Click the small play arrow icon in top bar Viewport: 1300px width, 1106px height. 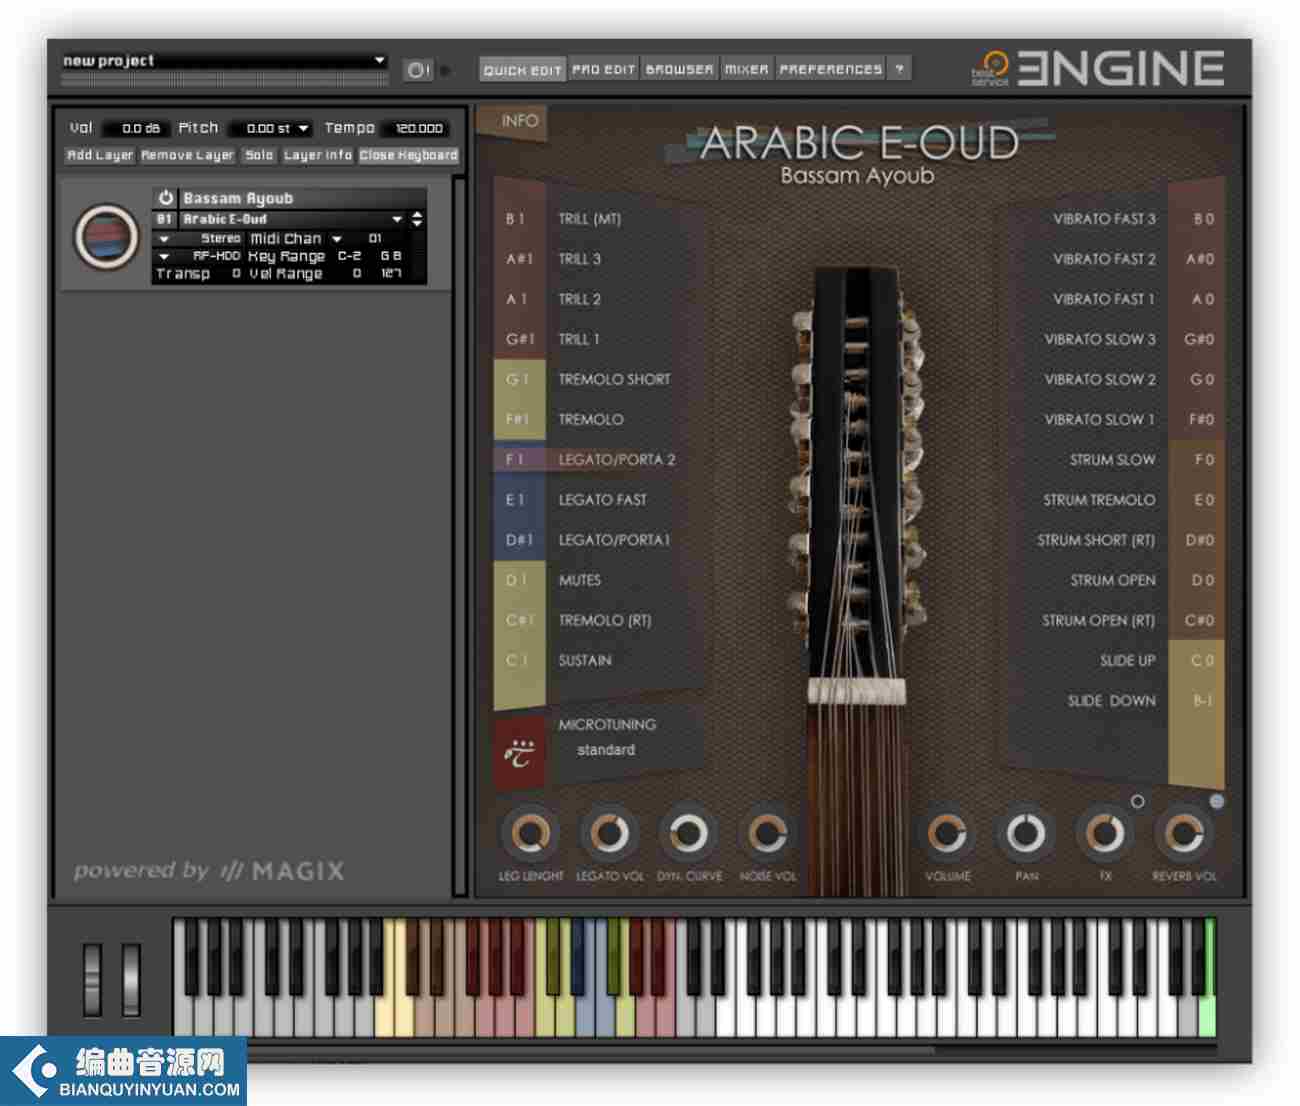[x=446, y=70]
